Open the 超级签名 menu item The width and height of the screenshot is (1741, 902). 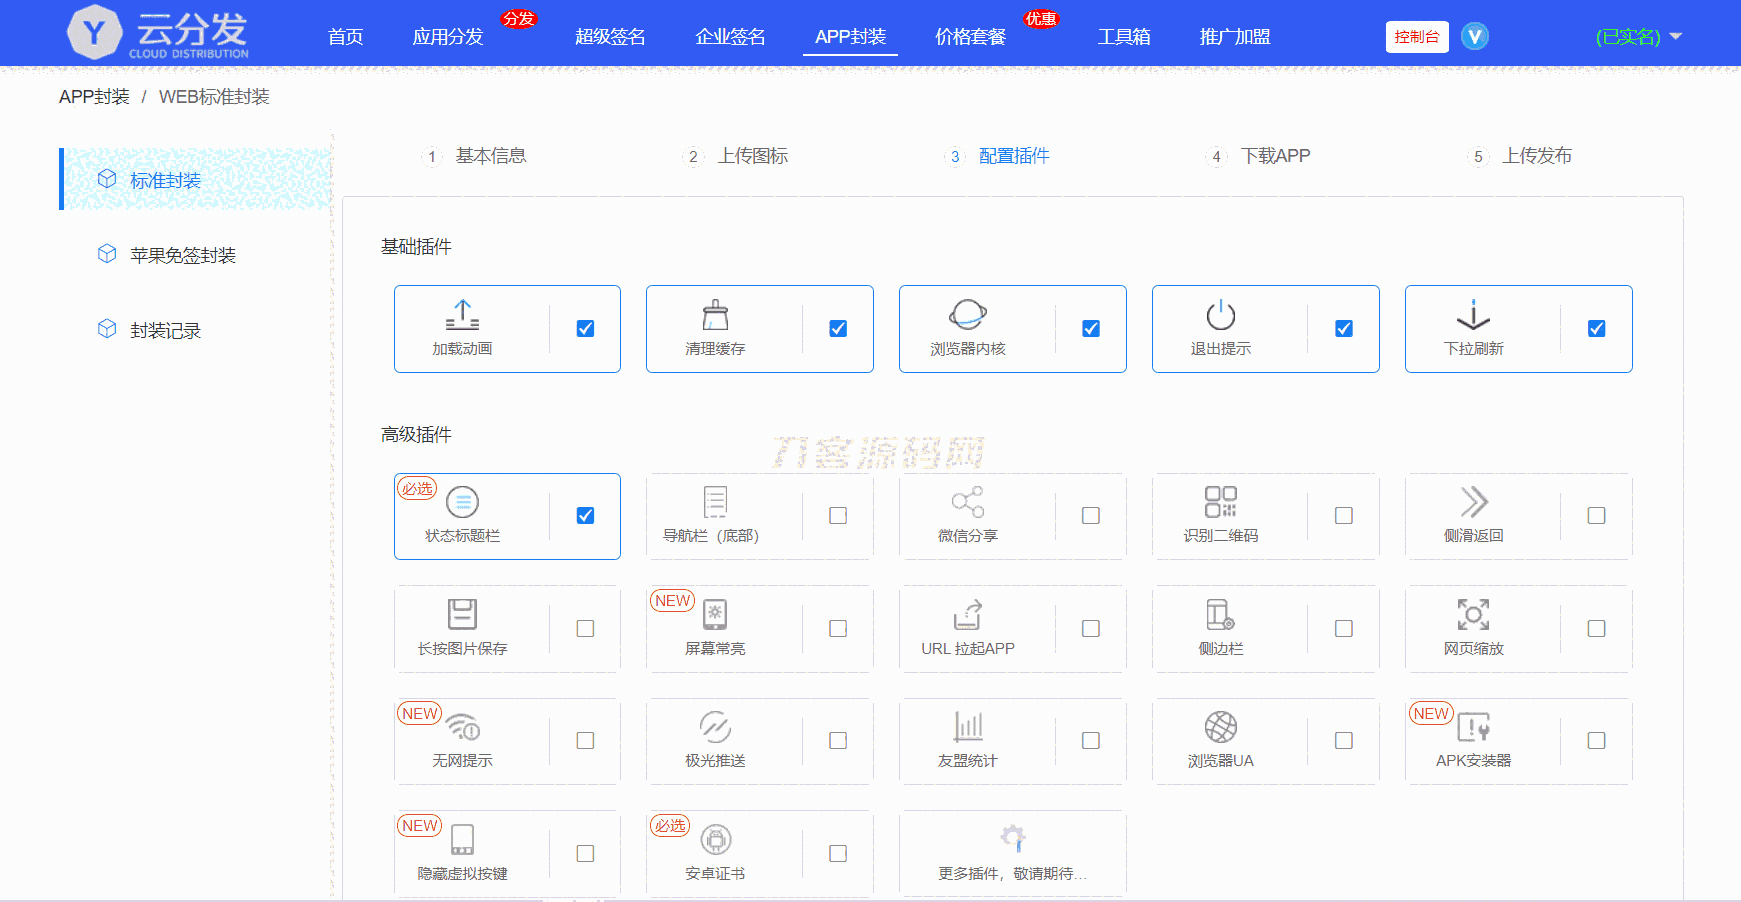click(610, 37)
